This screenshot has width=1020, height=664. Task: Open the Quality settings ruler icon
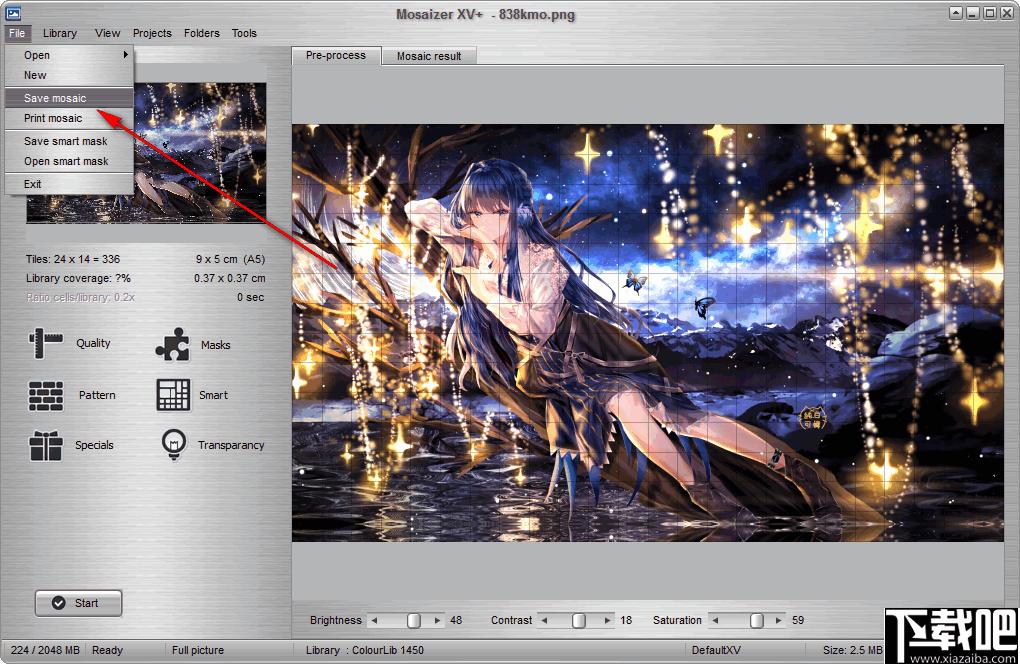coord(46,343)
